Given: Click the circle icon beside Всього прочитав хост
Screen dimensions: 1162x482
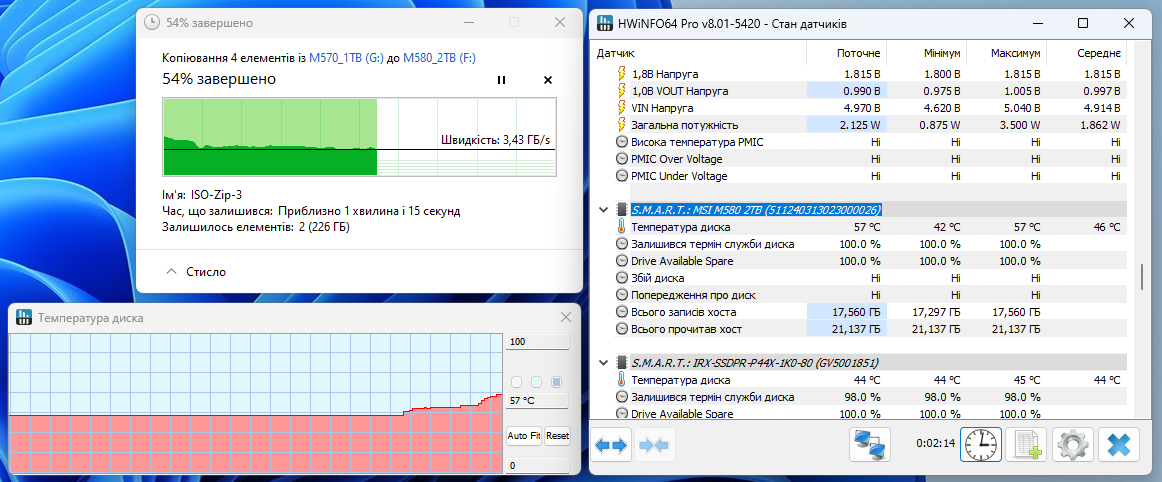Looking at the screenshot, I should coord(622,329).
